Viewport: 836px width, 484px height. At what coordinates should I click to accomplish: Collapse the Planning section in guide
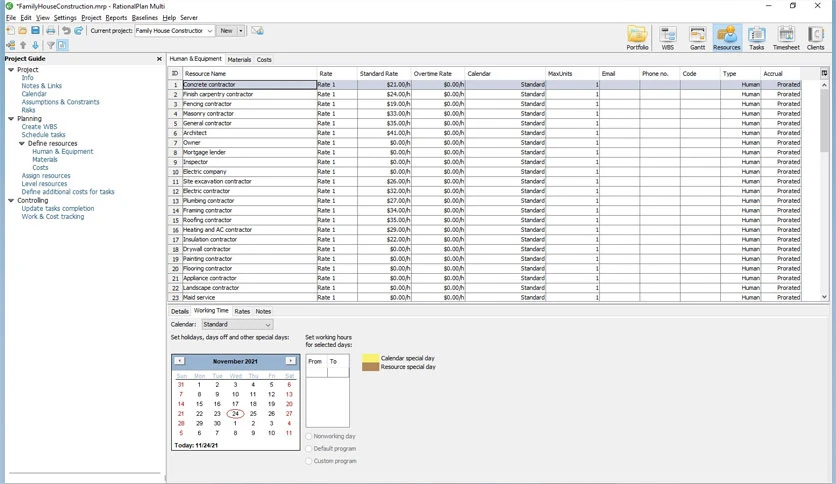tap(11, 119)
